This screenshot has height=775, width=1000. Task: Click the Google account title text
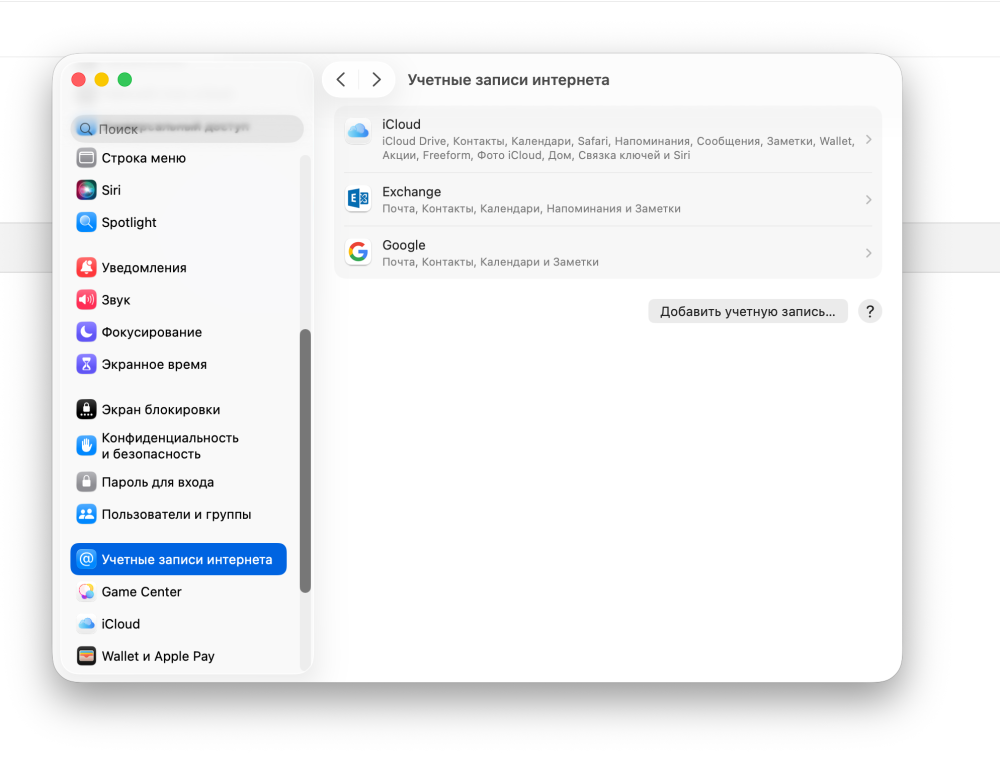point(404,245)
